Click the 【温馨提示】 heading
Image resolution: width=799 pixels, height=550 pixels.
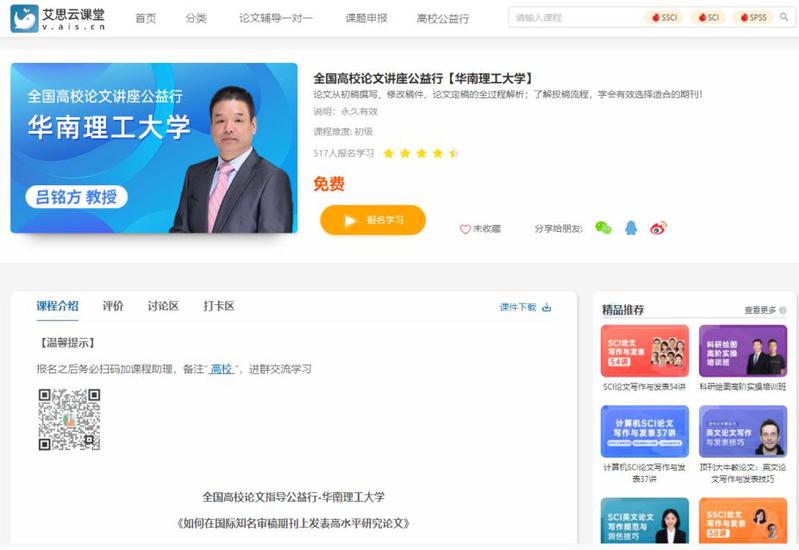point(67,343)
